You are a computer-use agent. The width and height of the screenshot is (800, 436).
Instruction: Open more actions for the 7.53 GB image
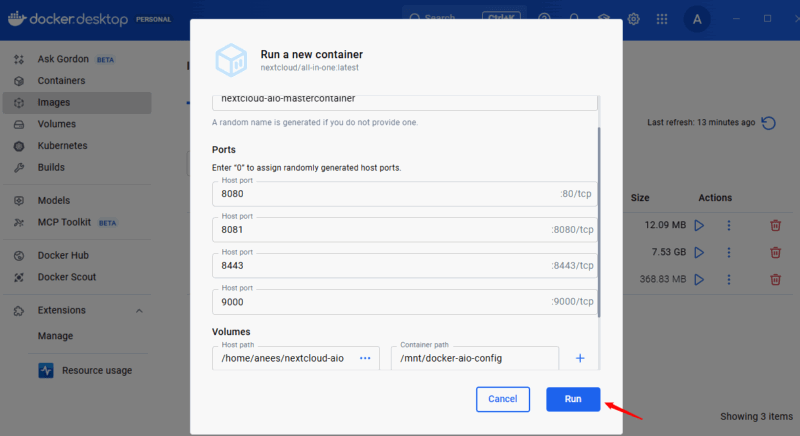pos(729,252)
